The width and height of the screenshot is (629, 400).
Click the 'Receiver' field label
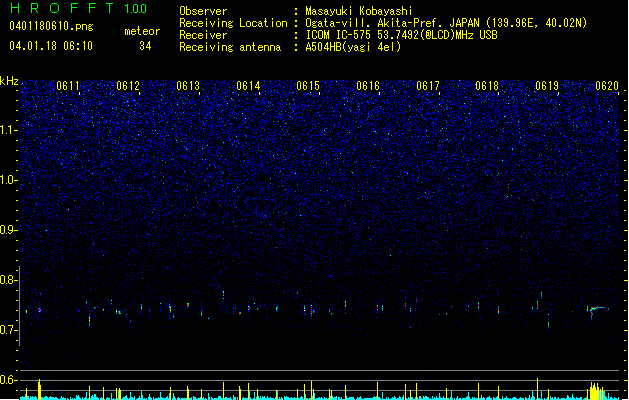203,35
